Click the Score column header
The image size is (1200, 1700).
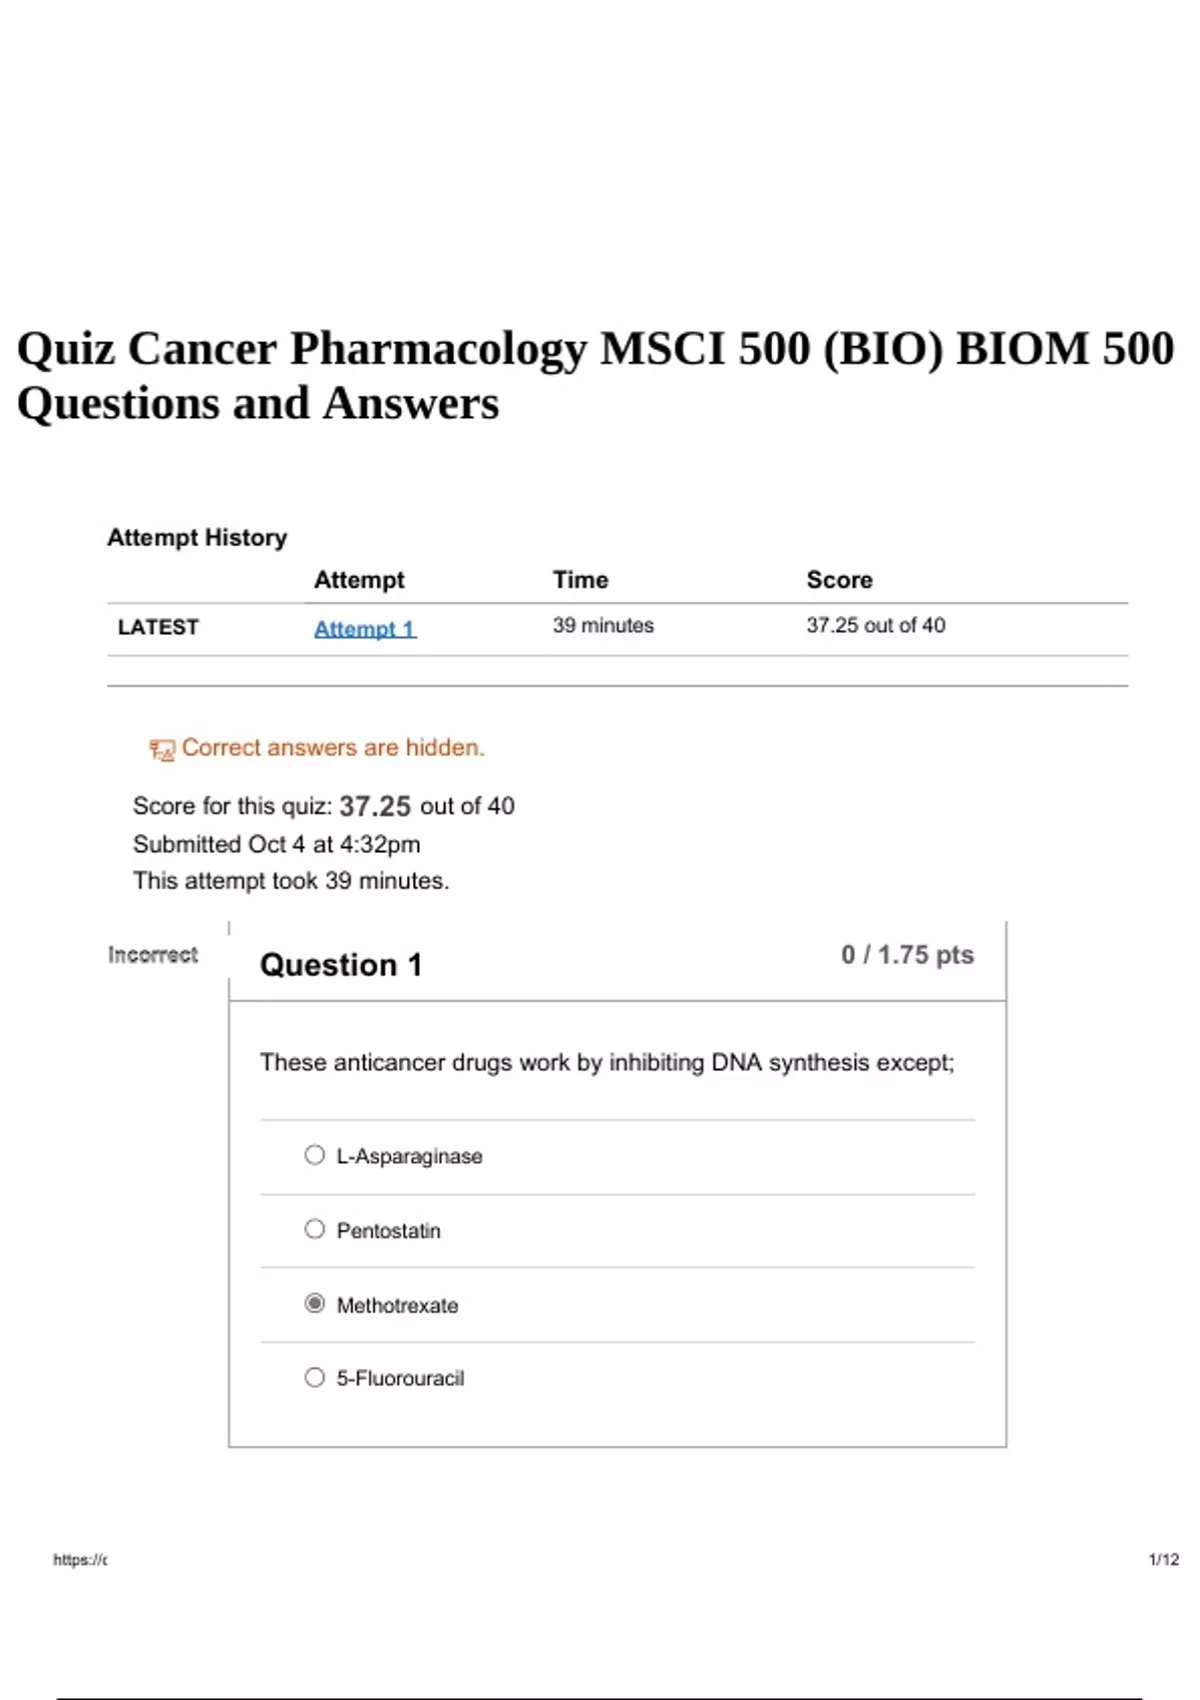click(839, 580)
